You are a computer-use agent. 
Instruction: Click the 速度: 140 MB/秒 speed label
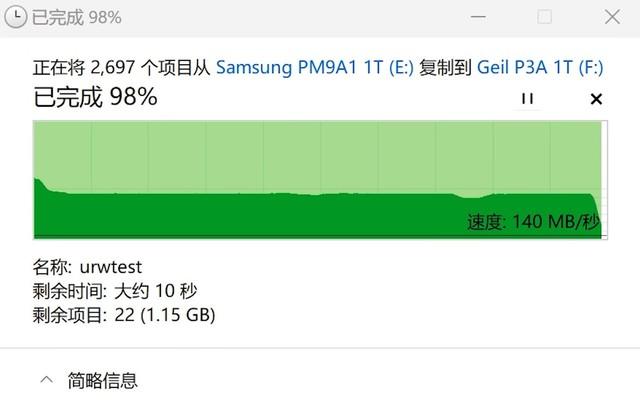533,222
